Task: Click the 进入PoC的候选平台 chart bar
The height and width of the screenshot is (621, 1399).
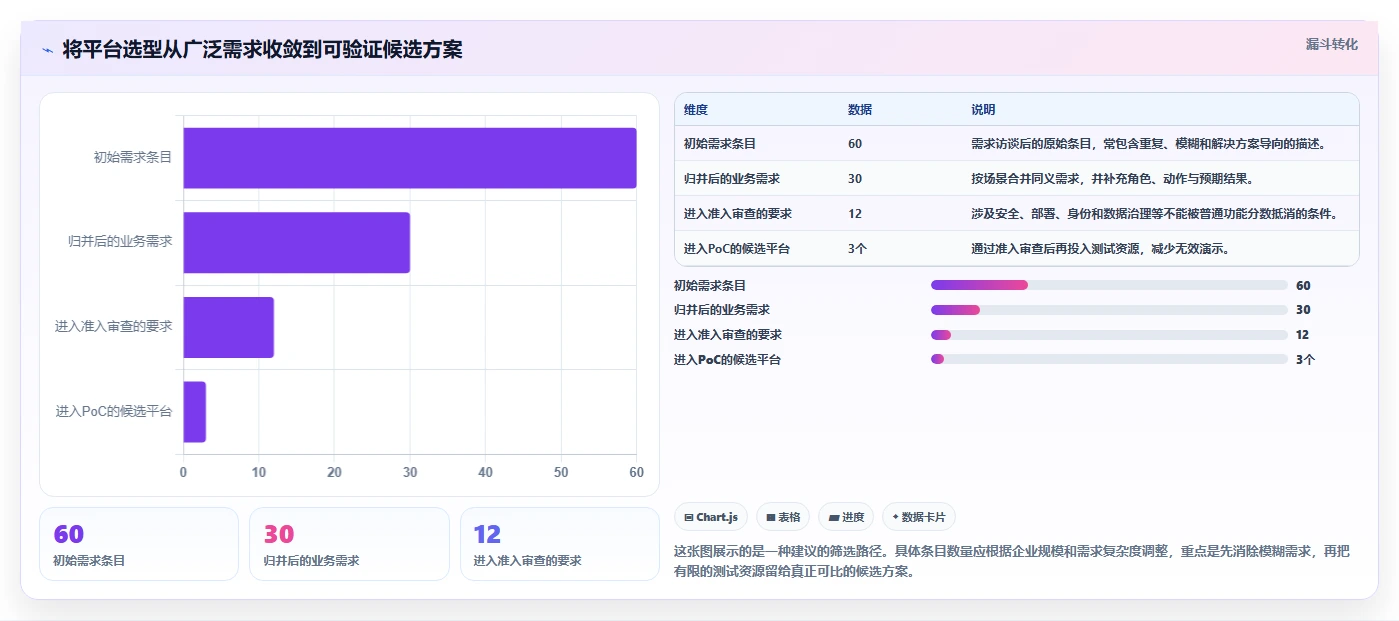Action: click(194, 412)
